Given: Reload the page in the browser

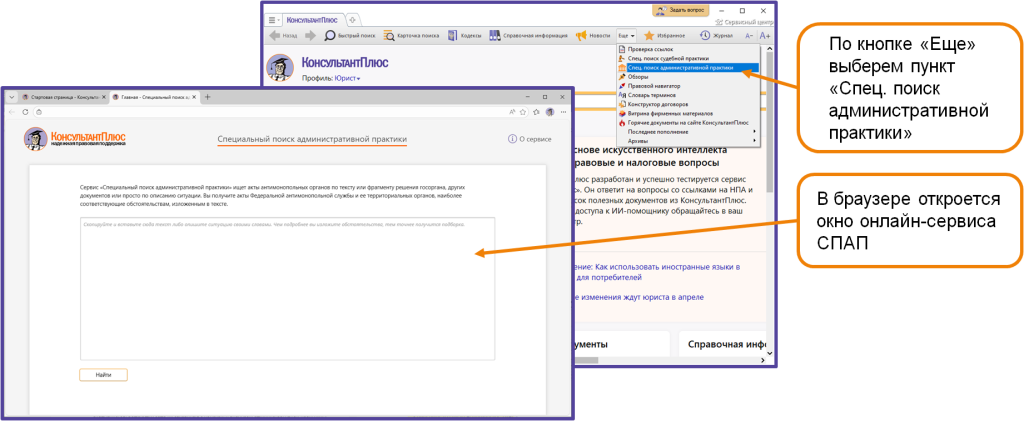Looking at the screenshot, I should (x=25, y=112).
